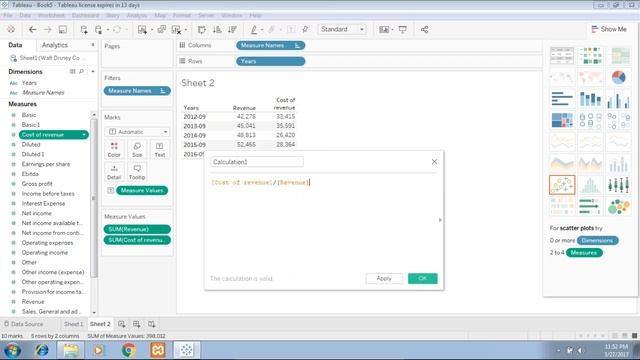Click the Undo back arrow in toolbar
This screenshot has width=640, height=360.
coord(32,29)
